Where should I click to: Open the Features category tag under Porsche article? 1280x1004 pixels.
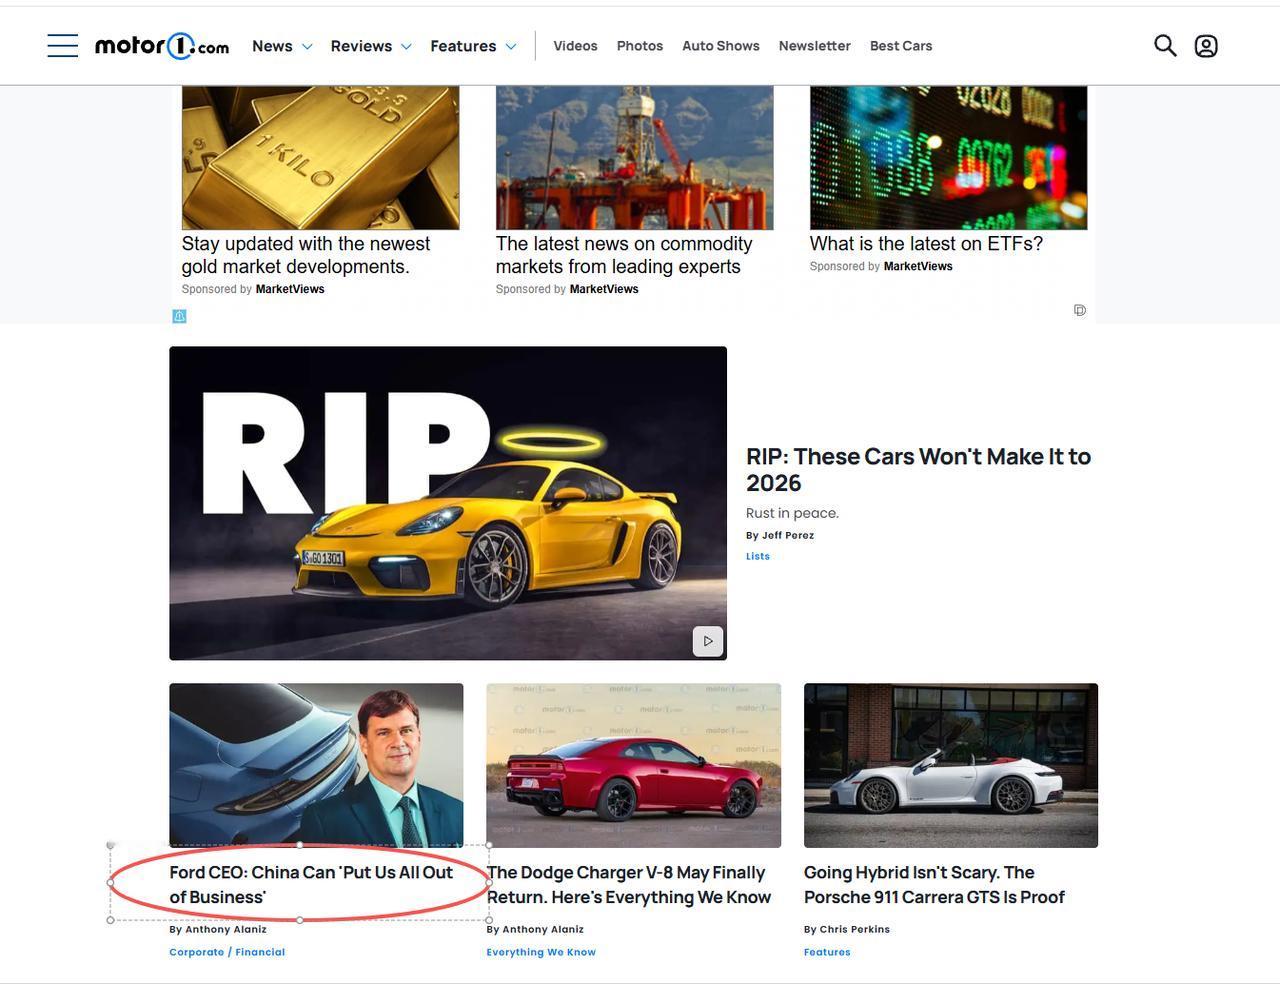(x=827, y=952)
